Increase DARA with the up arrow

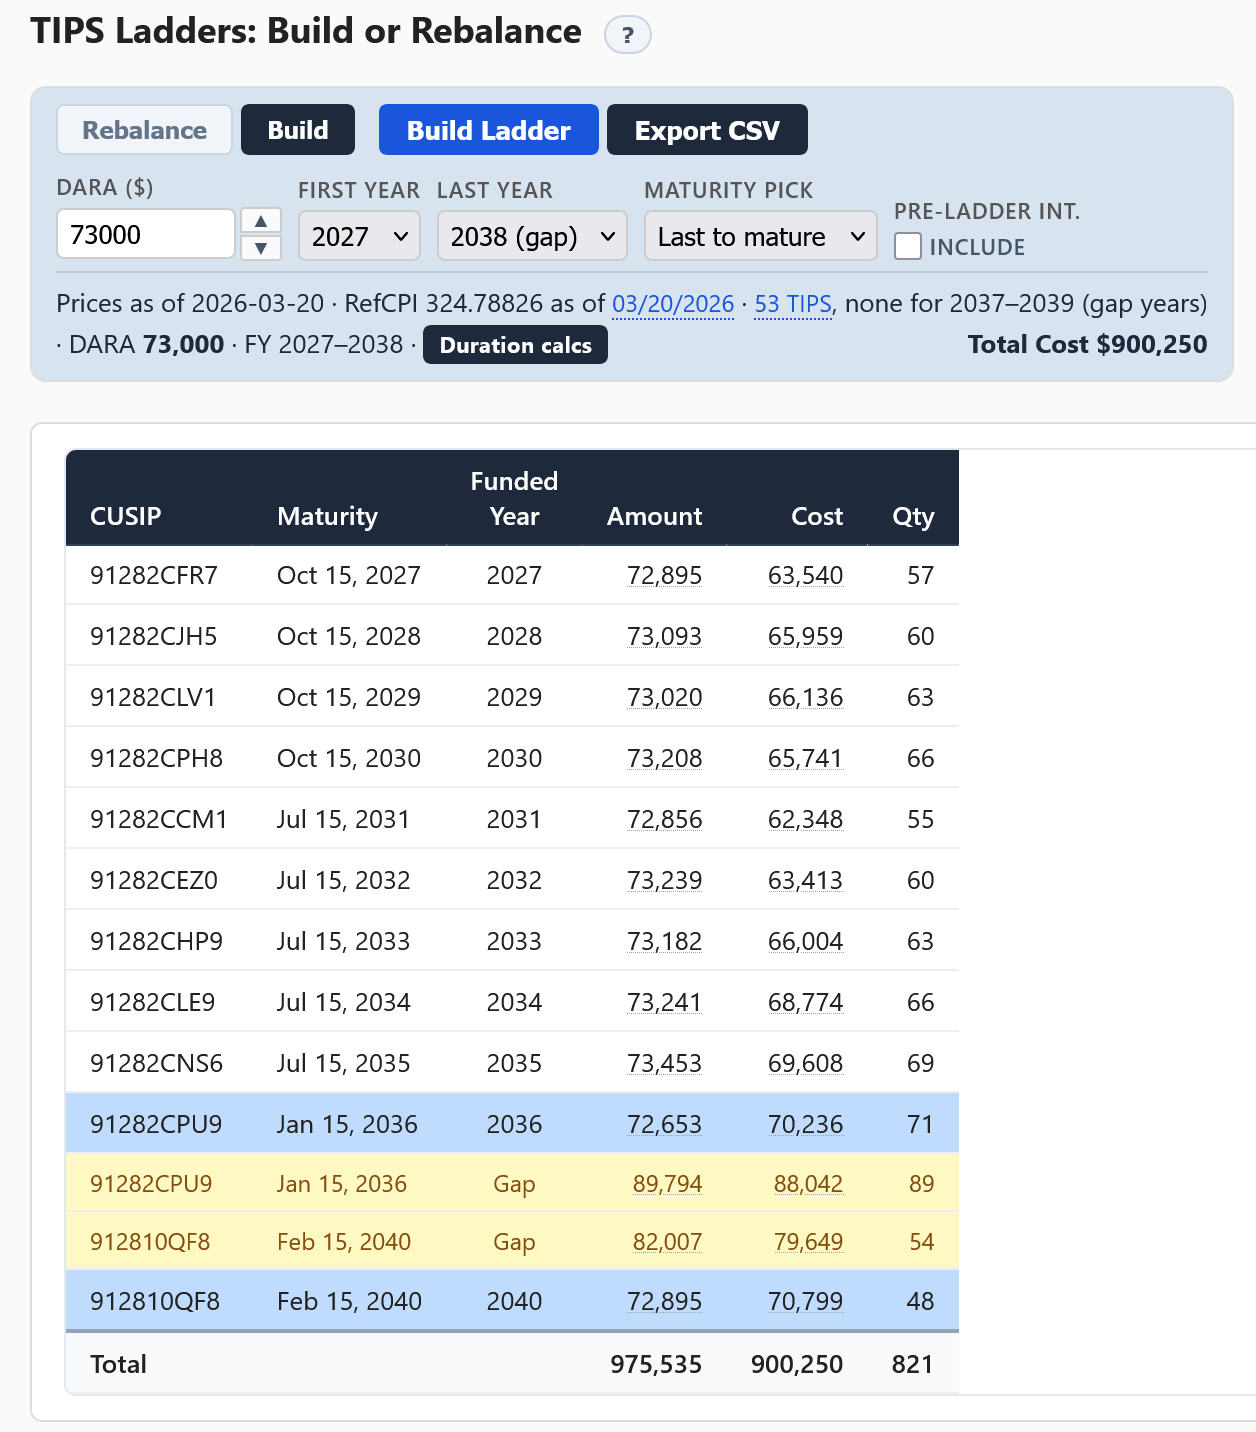pyautogui.click(x=261, y=221)
